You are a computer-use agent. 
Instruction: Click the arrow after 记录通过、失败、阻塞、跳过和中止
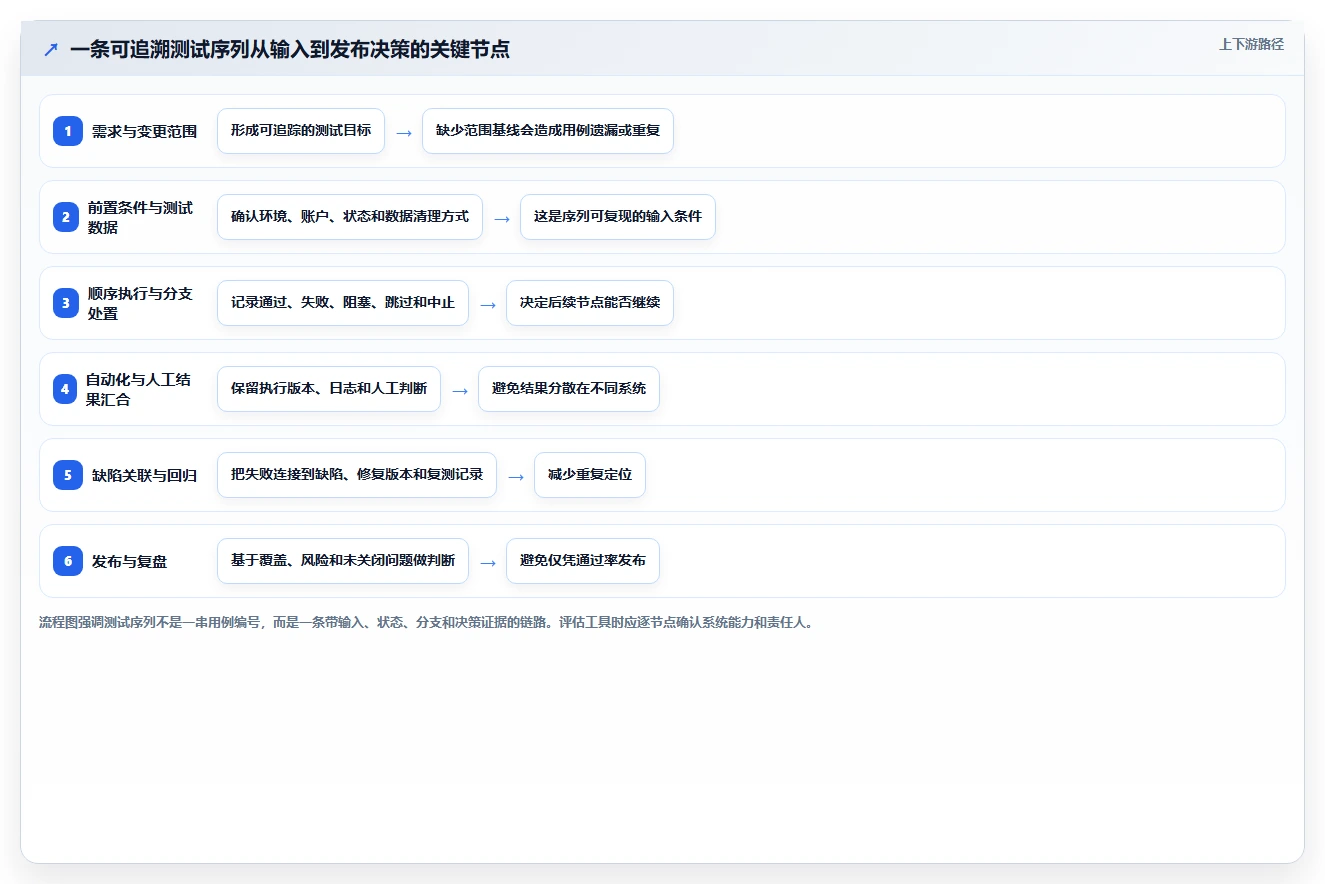488,304
